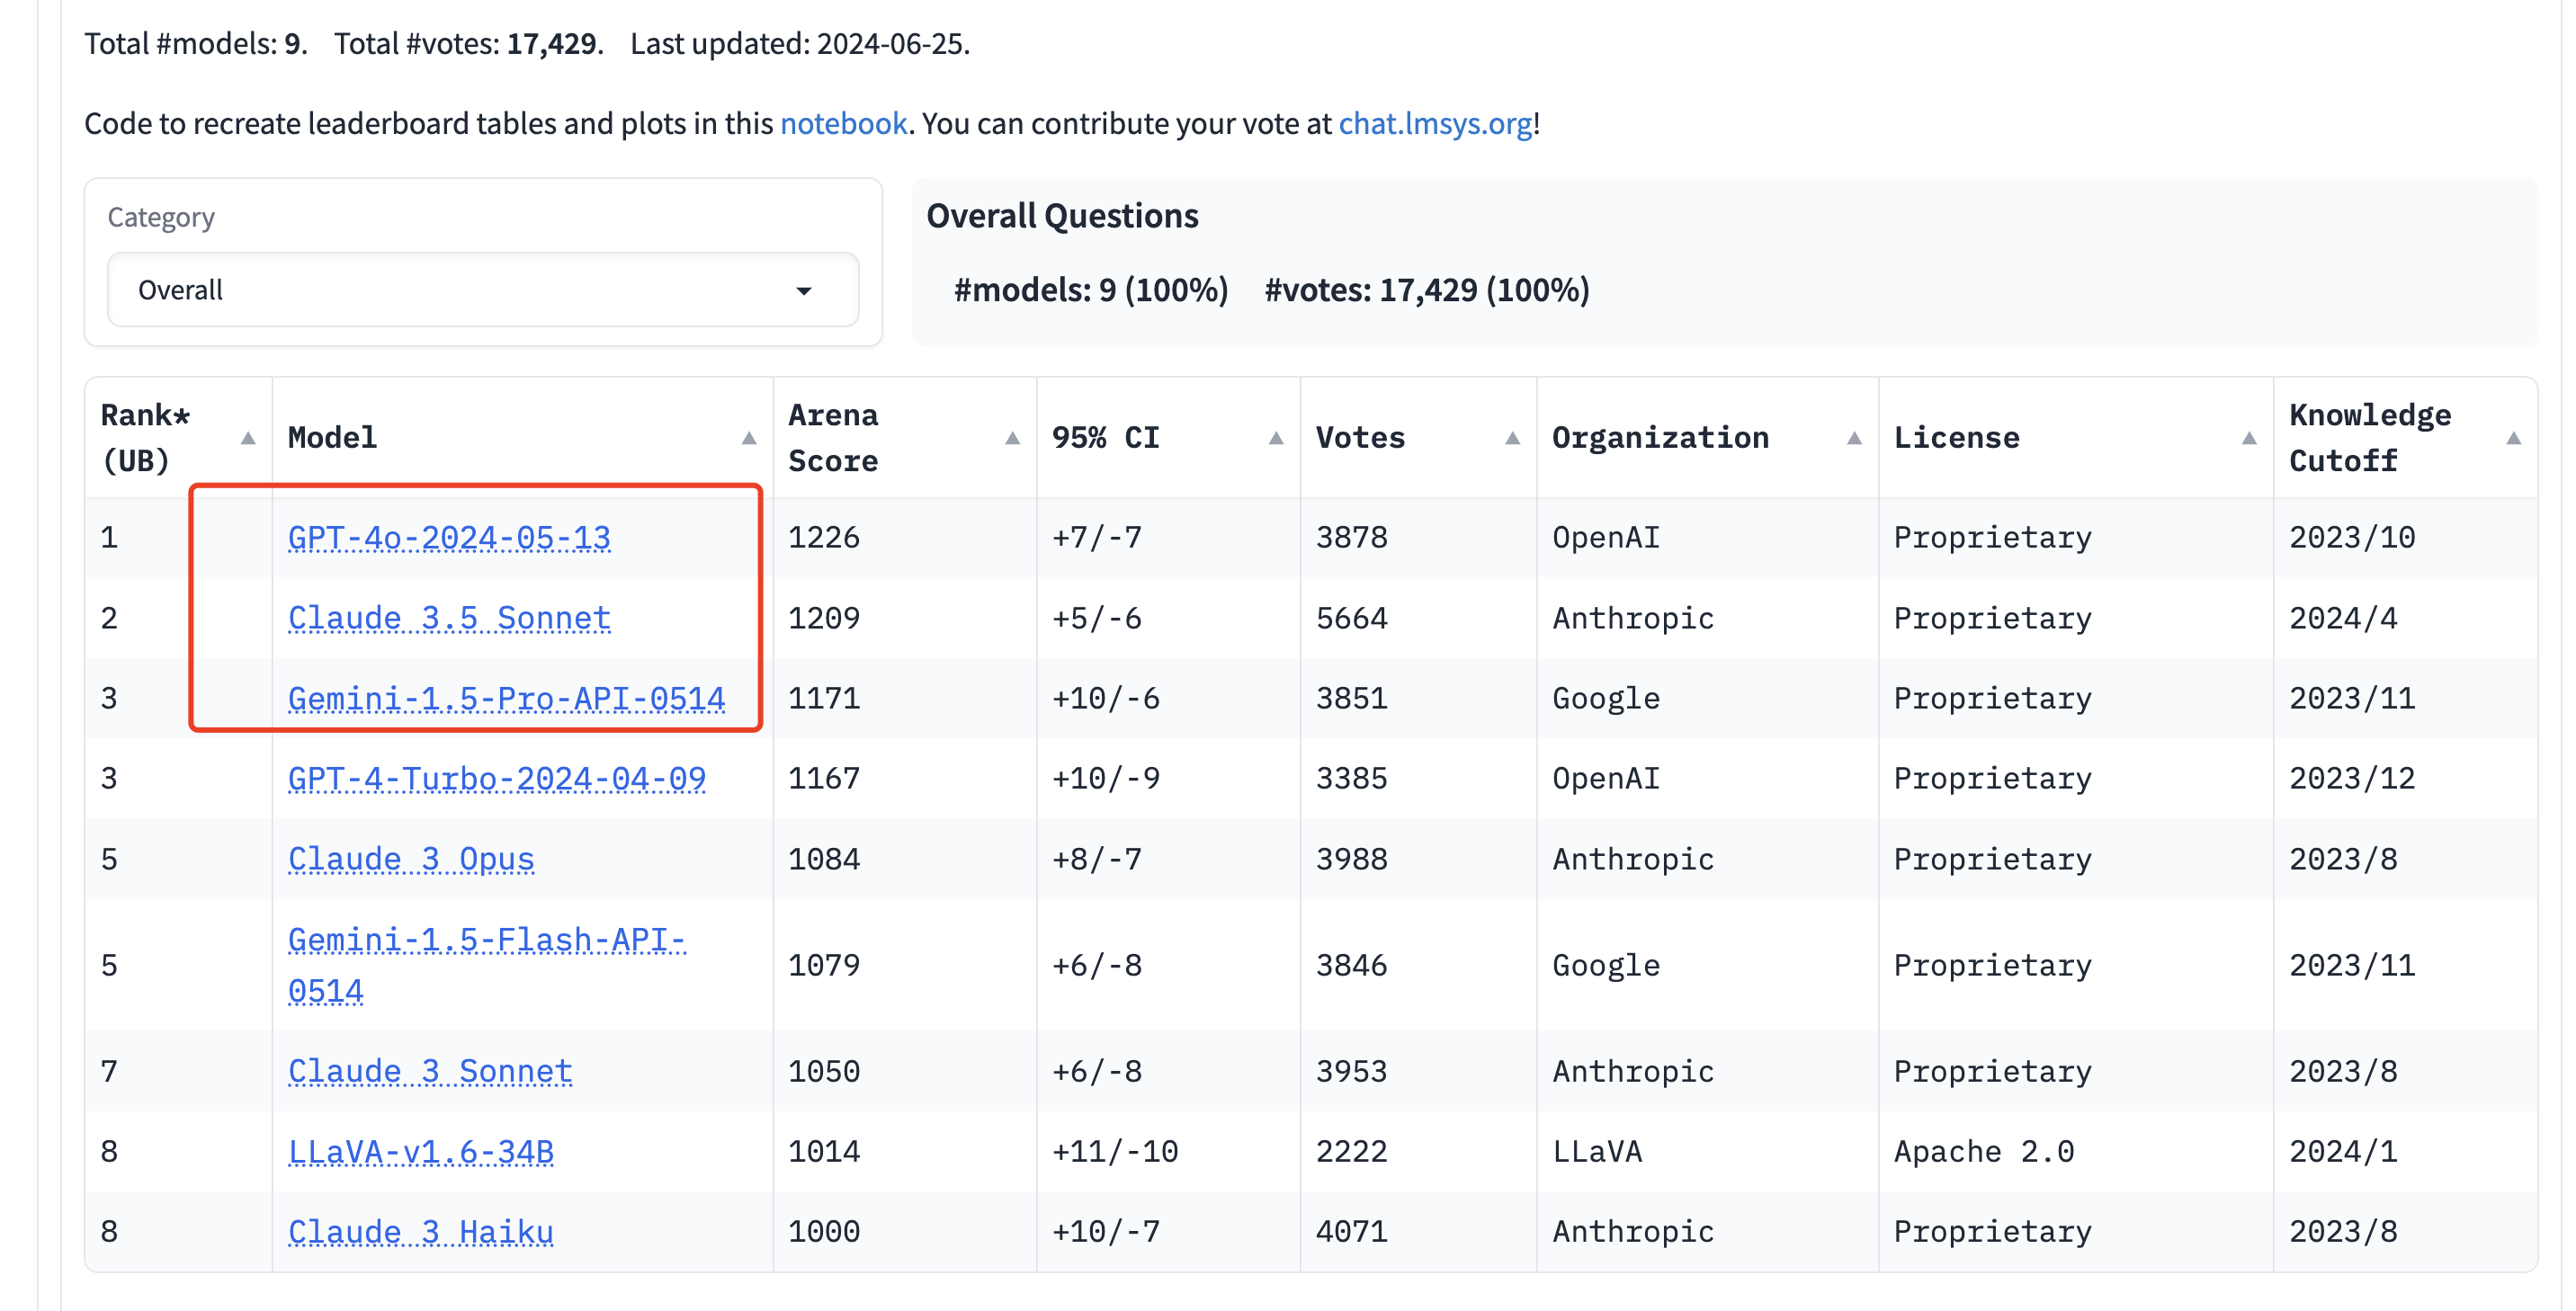Sort by 95% CI arrow icon
Screen dimensions: 2576x1311
pos(1276,438)
